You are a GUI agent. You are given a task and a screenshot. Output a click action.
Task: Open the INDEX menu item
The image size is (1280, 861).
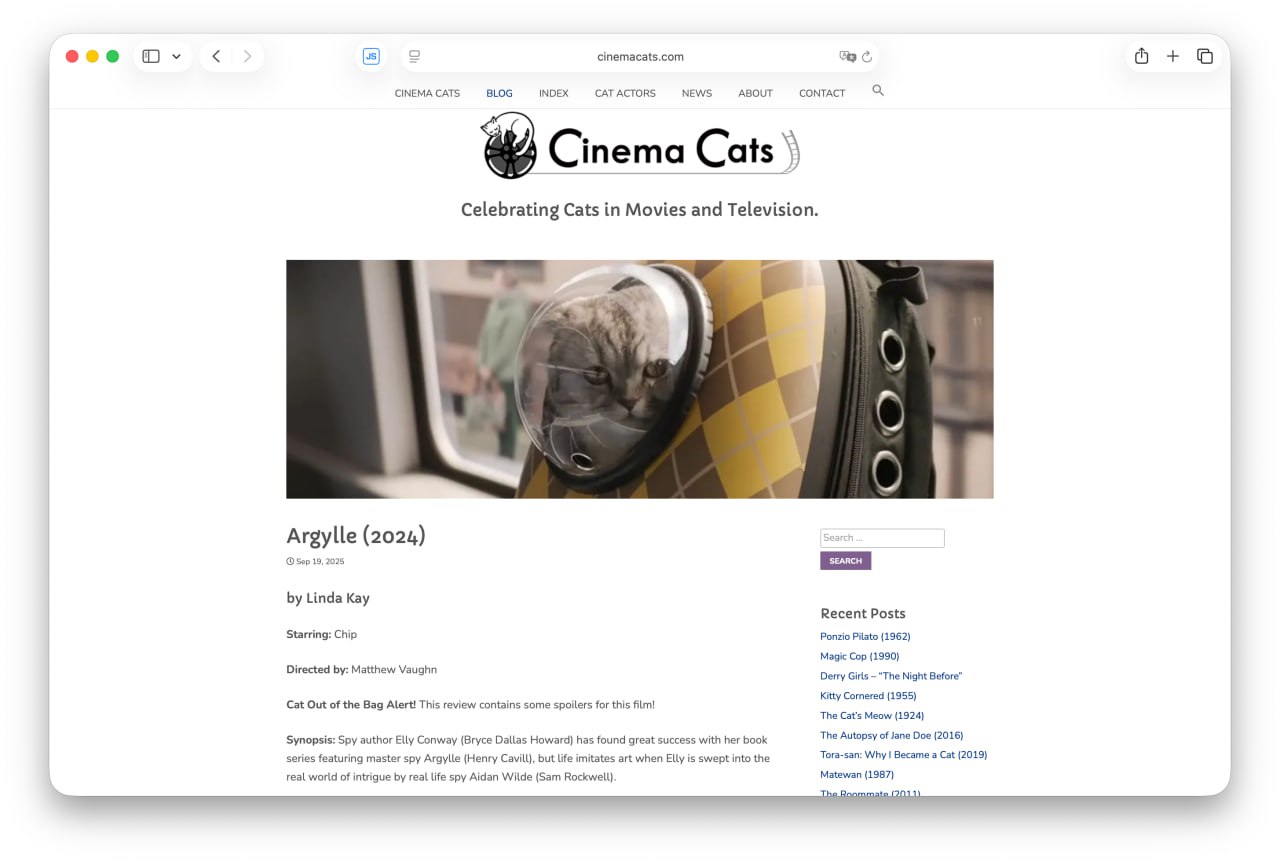(x=553, y=93)
